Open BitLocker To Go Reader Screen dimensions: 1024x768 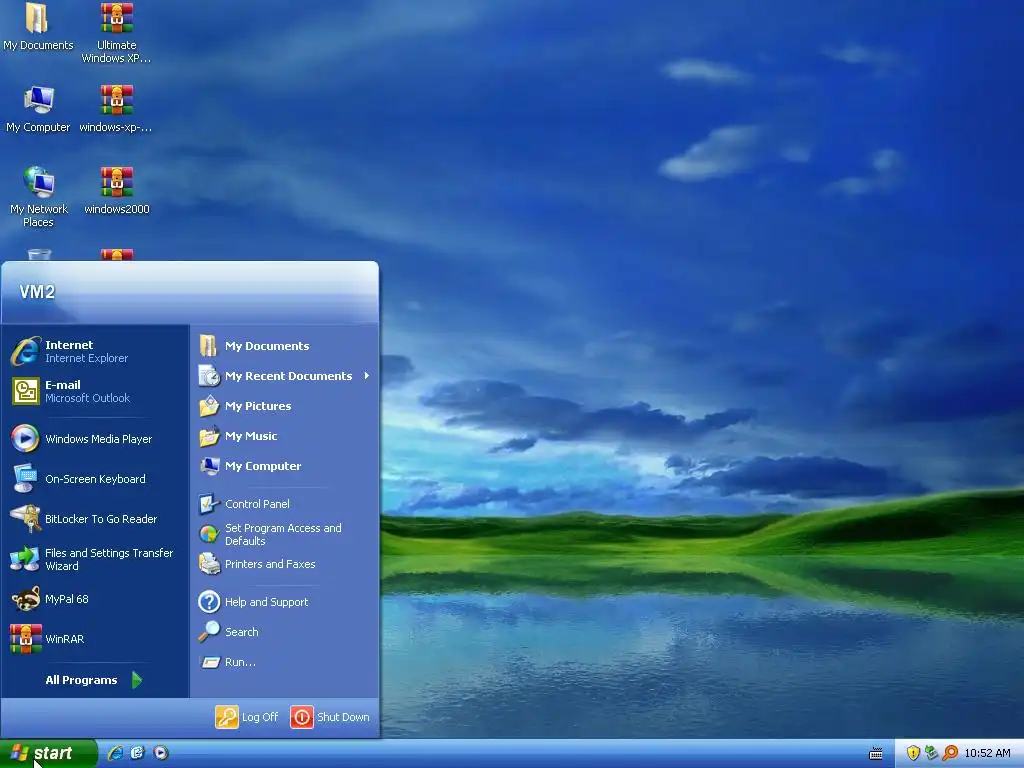pos(95,519)
